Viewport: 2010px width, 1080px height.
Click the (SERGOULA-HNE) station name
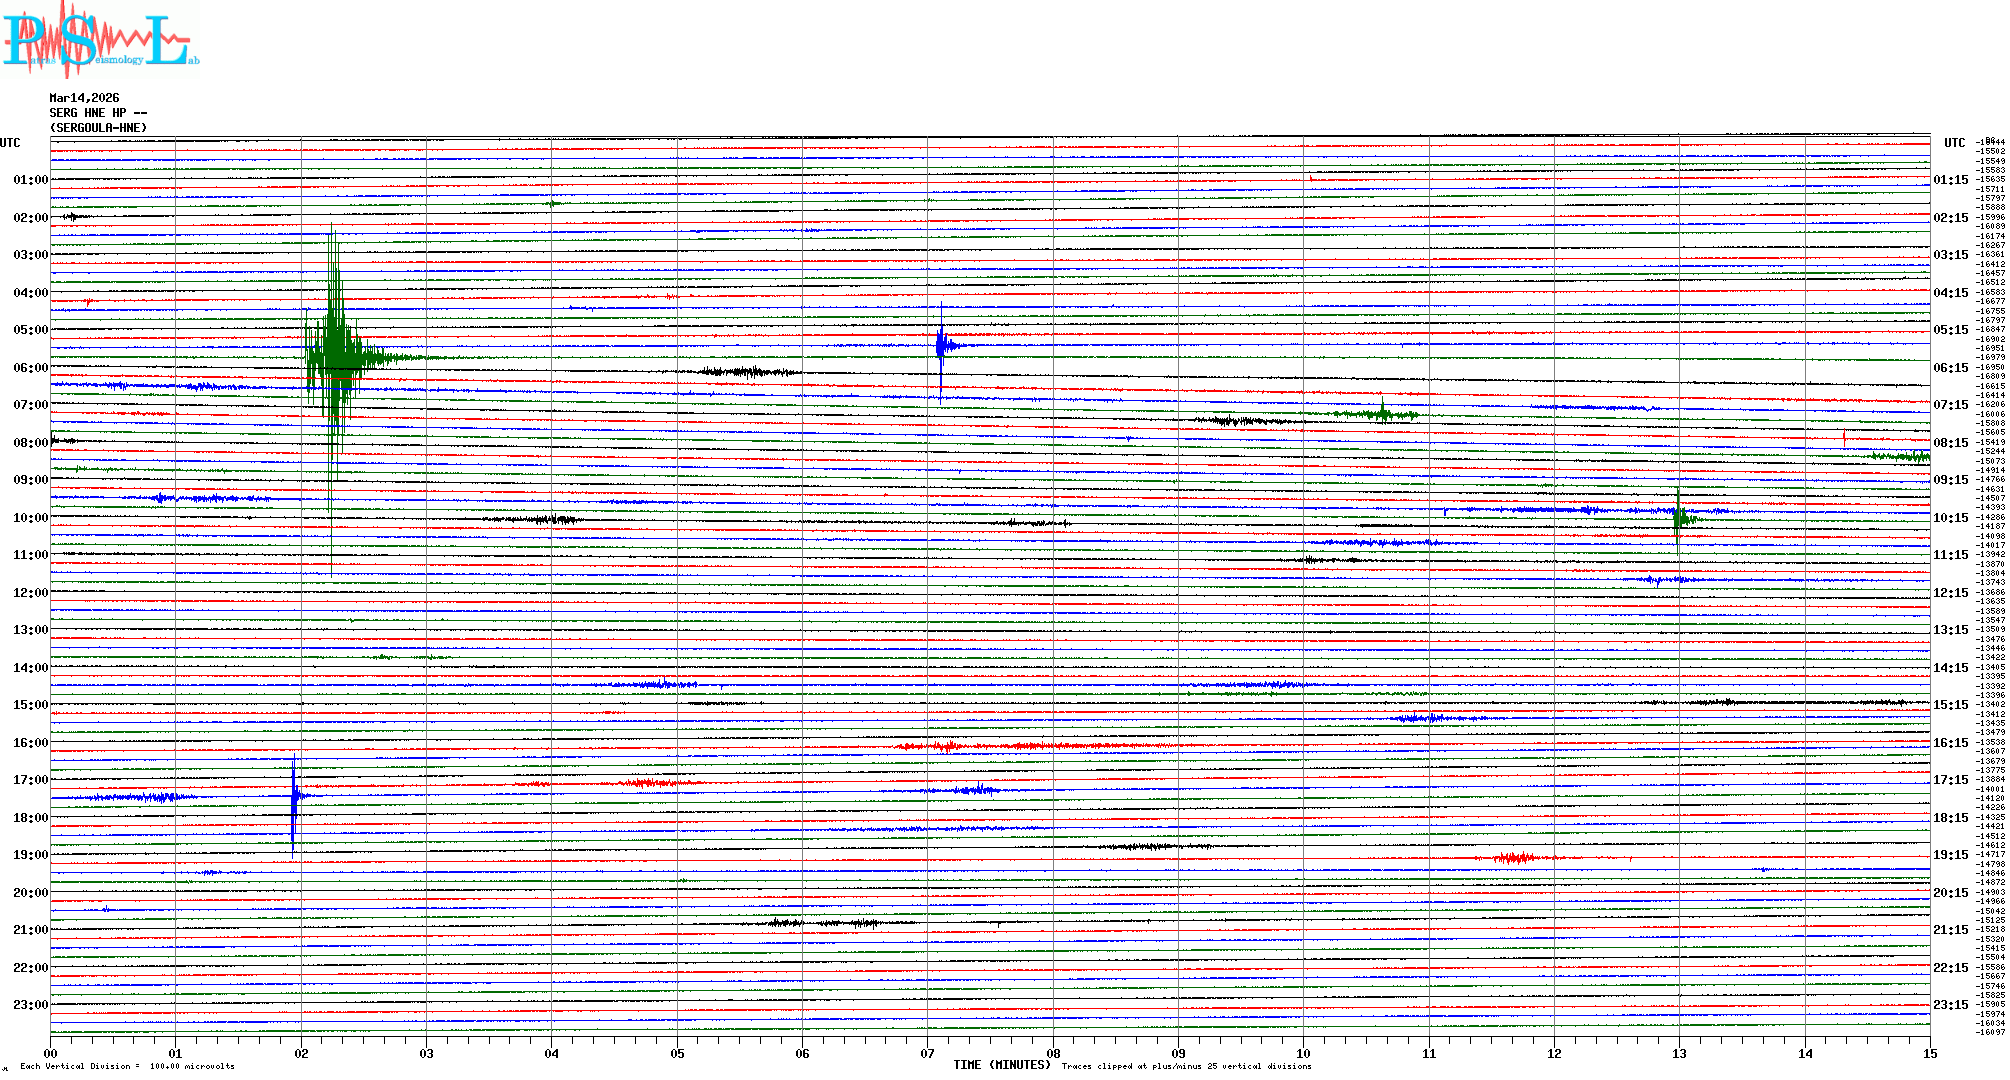(x=98, y=128)
